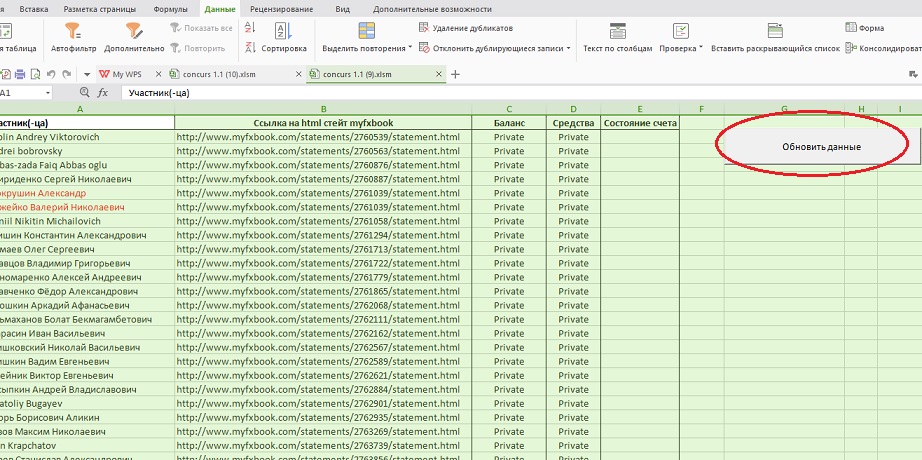Click the Проверка validation icon
Screen dimensions: 922x460
[x=681, y=31]
